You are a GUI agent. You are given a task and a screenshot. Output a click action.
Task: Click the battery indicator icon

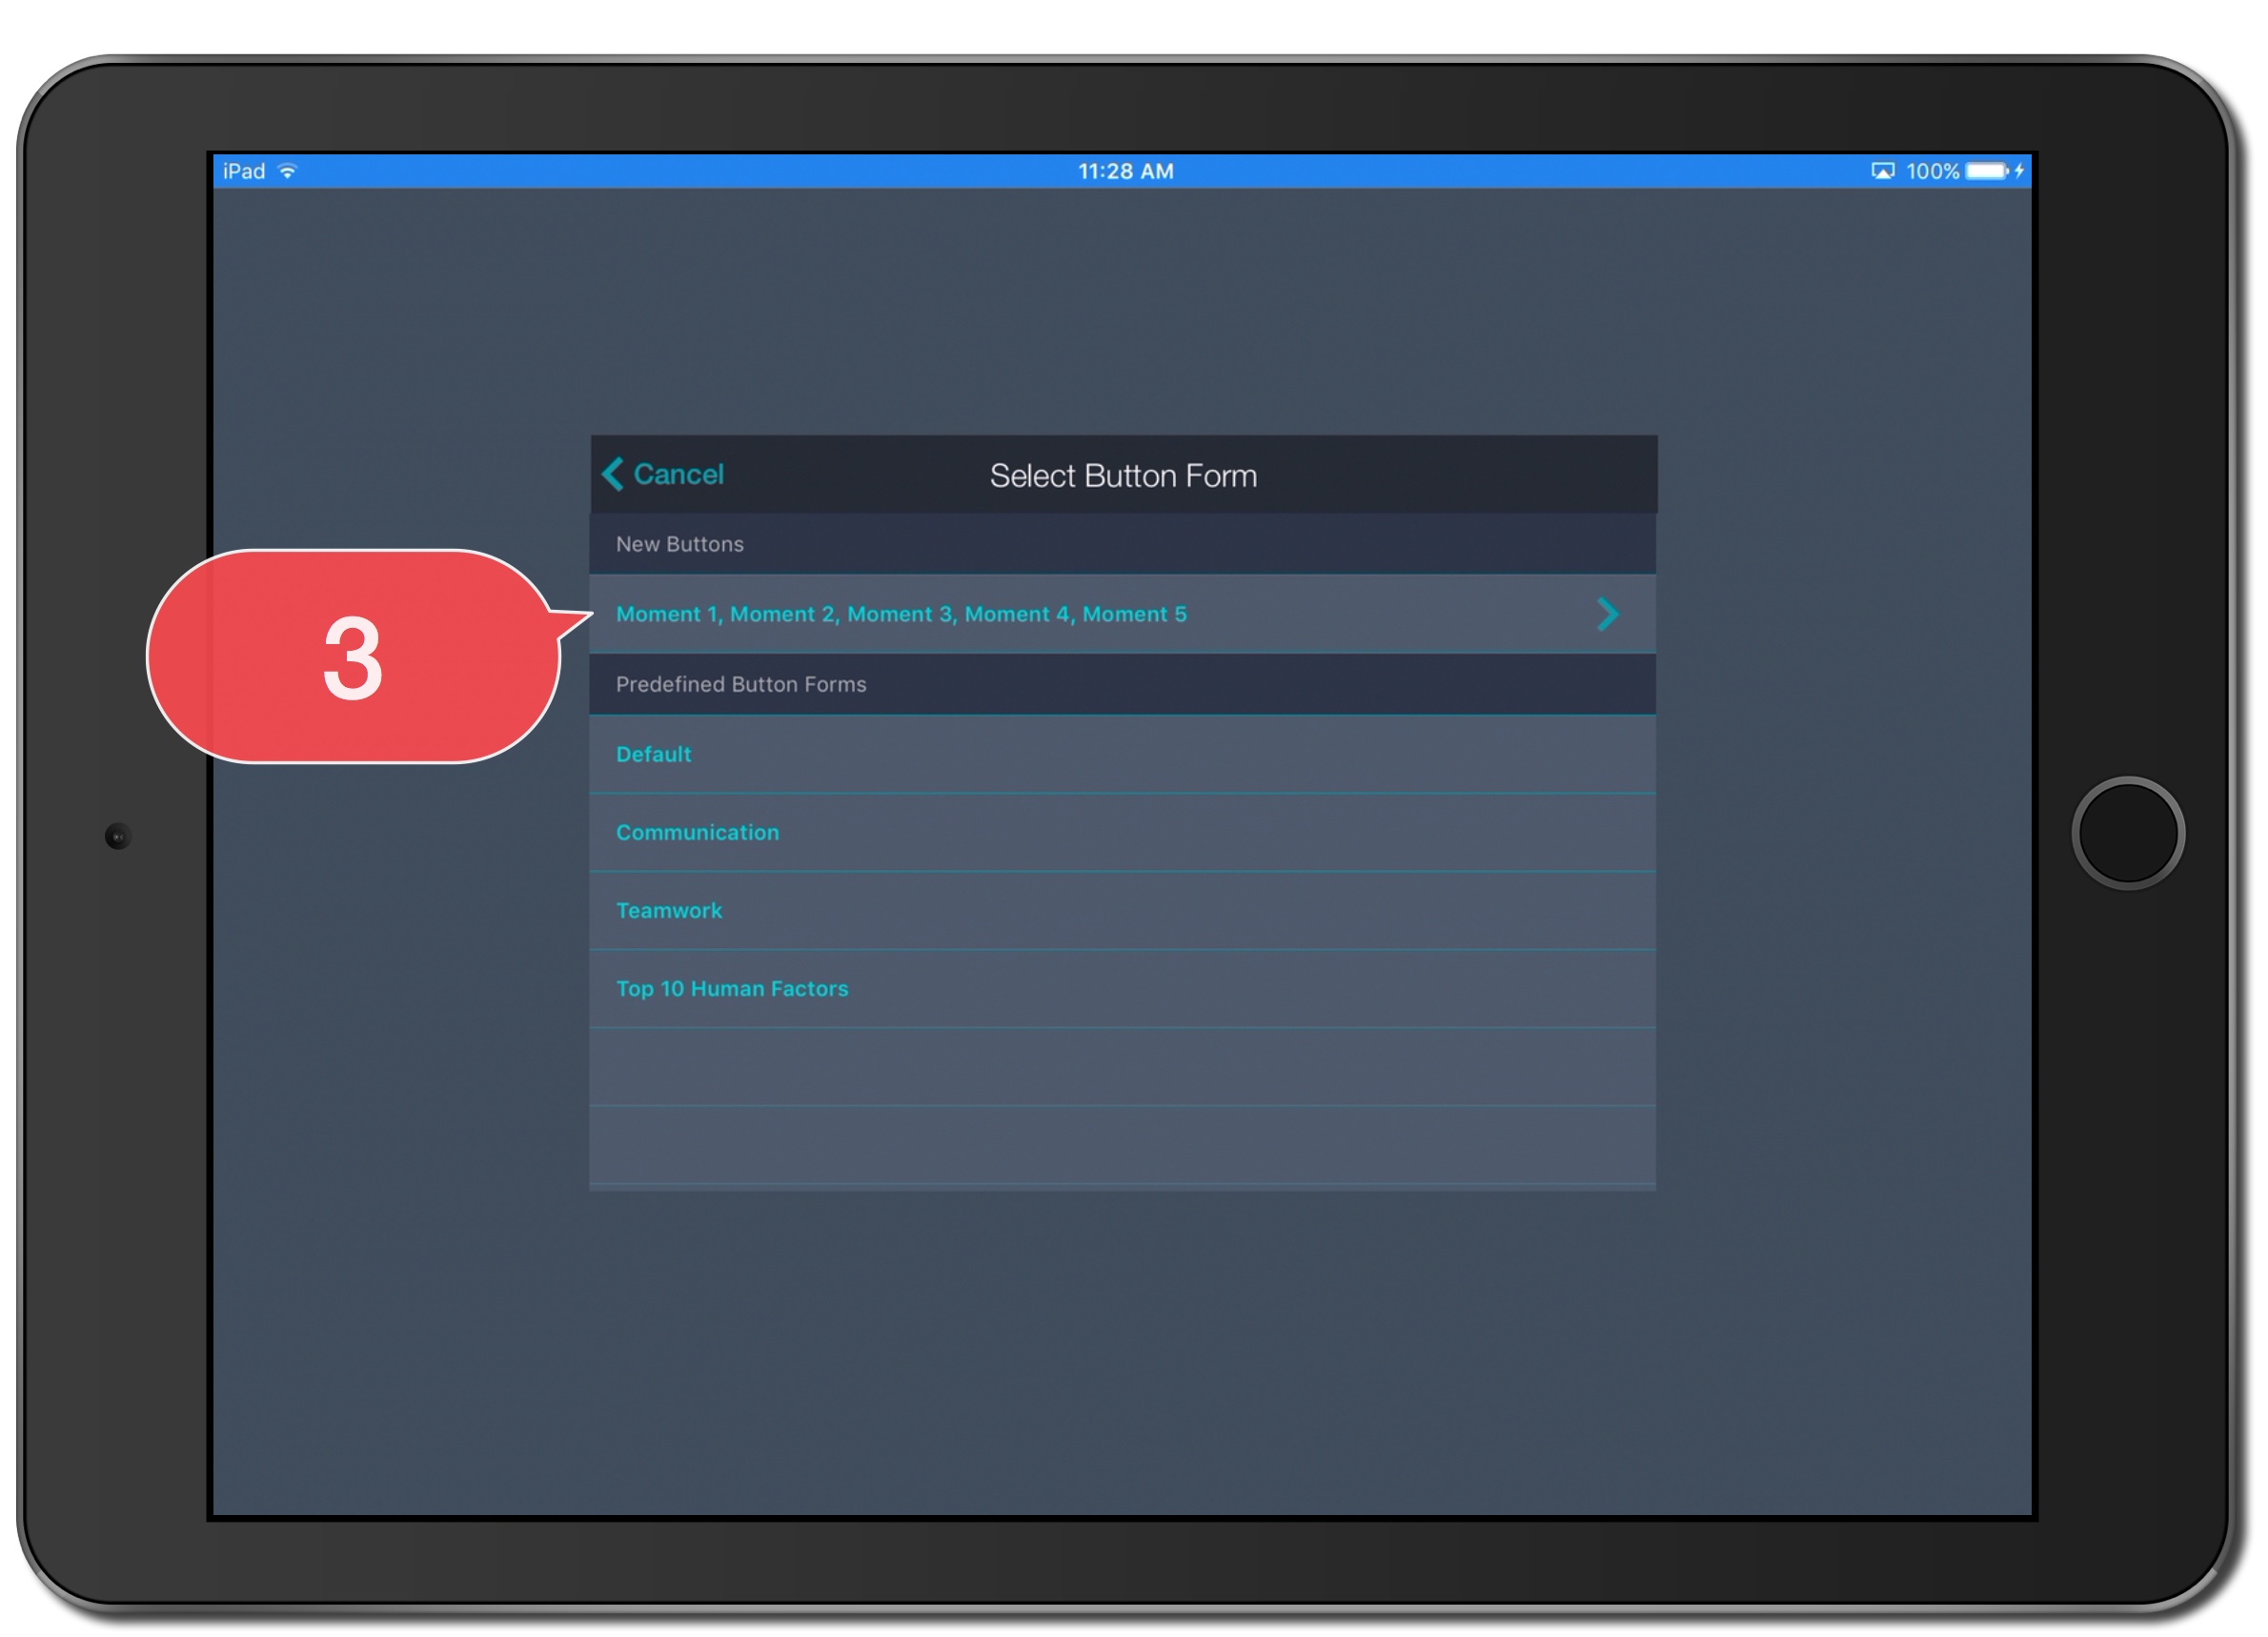pos(1987,171)
